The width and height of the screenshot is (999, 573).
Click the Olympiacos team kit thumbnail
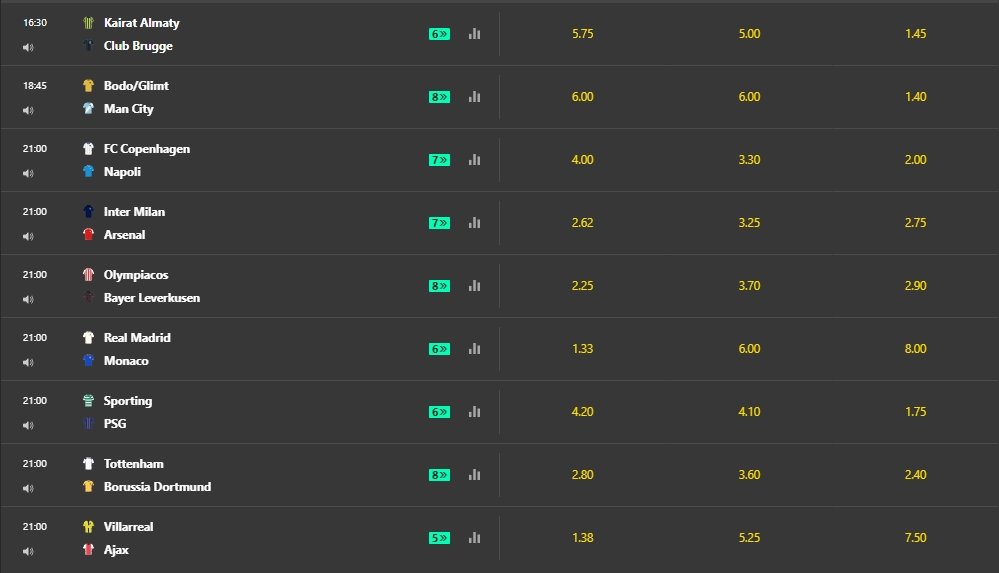(88, 275)
